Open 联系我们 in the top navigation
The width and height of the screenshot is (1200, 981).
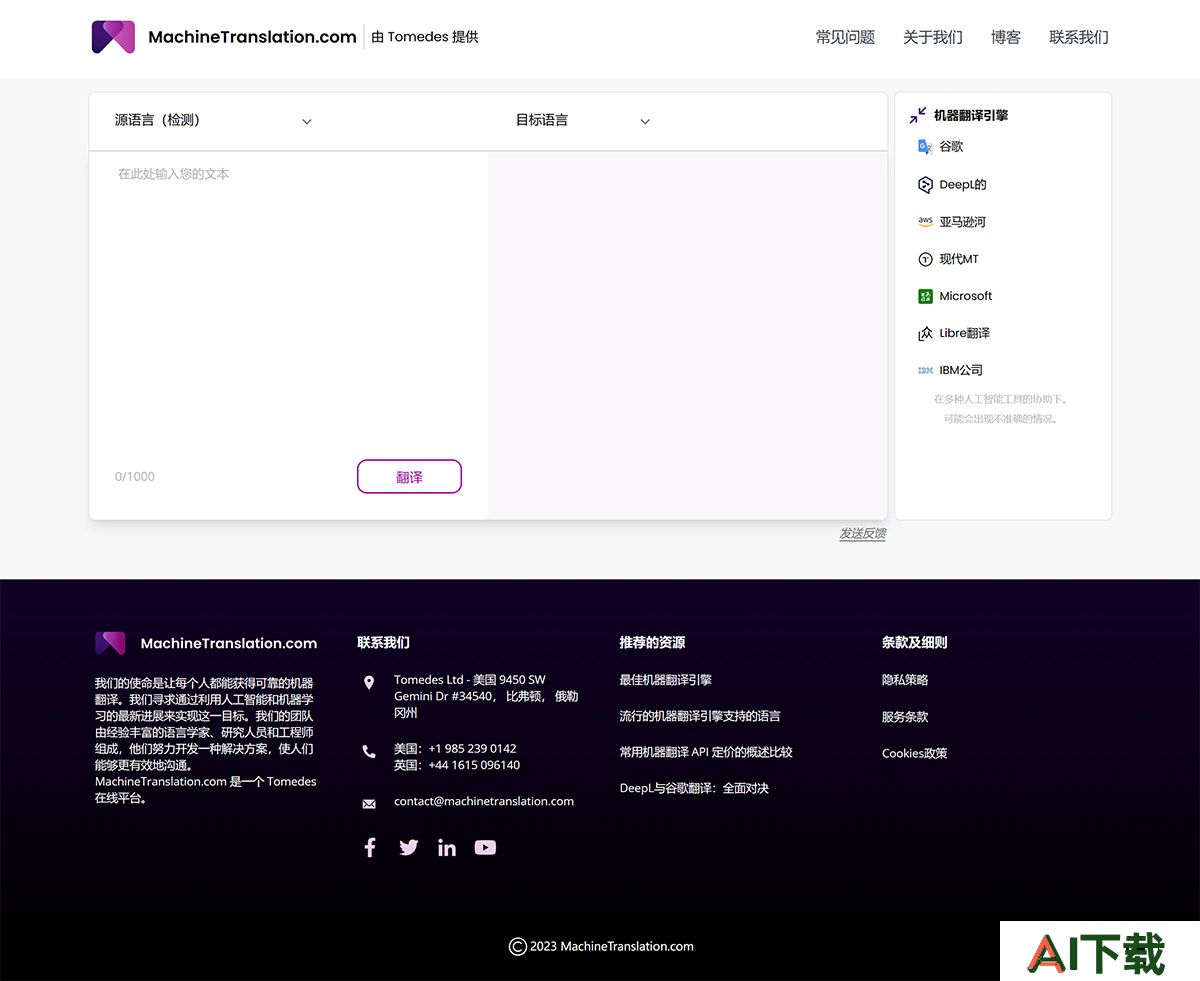pyautogui.click(x=1079, y=38)
